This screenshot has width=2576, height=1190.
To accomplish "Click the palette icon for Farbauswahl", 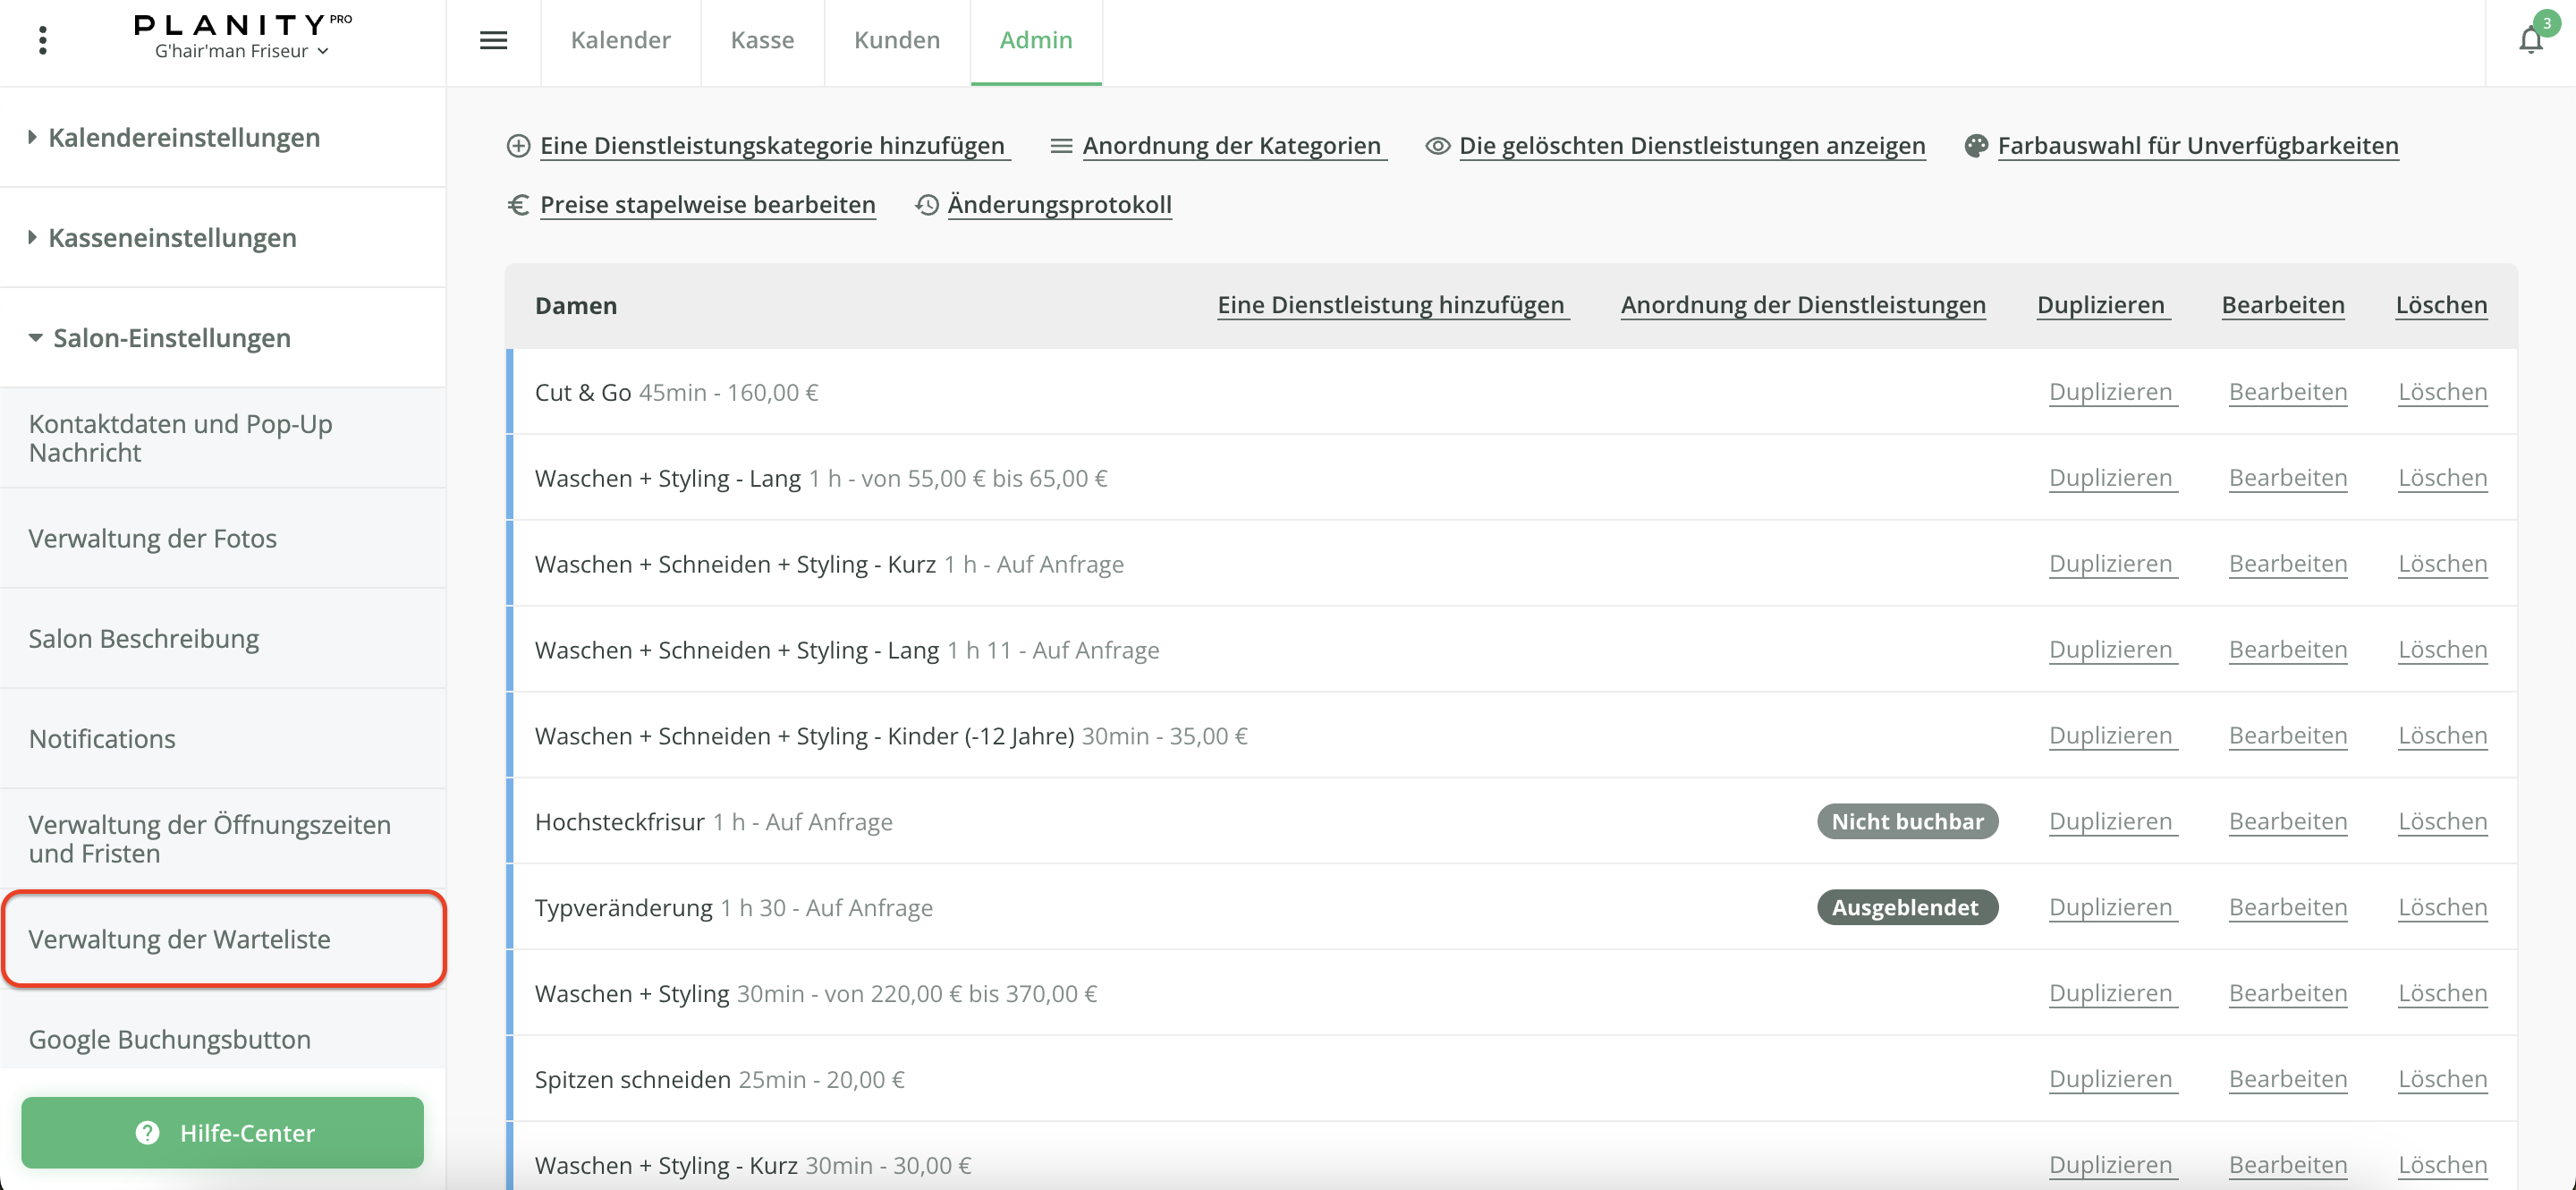I will point(1975,146).
